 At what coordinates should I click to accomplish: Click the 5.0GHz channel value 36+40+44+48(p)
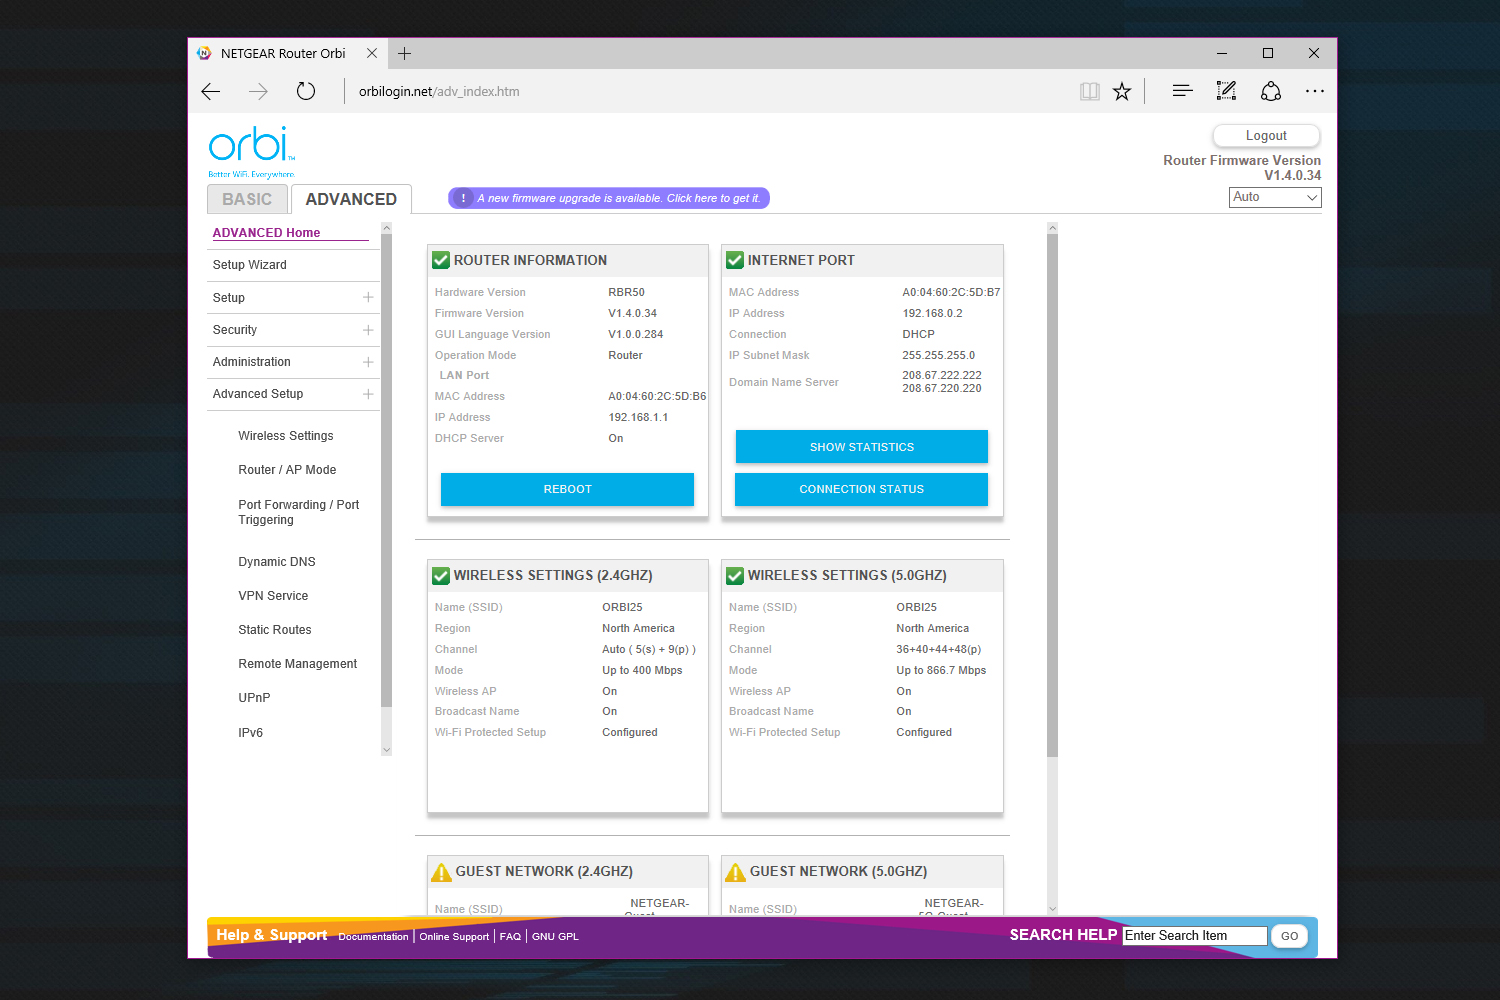coord(938,650)
